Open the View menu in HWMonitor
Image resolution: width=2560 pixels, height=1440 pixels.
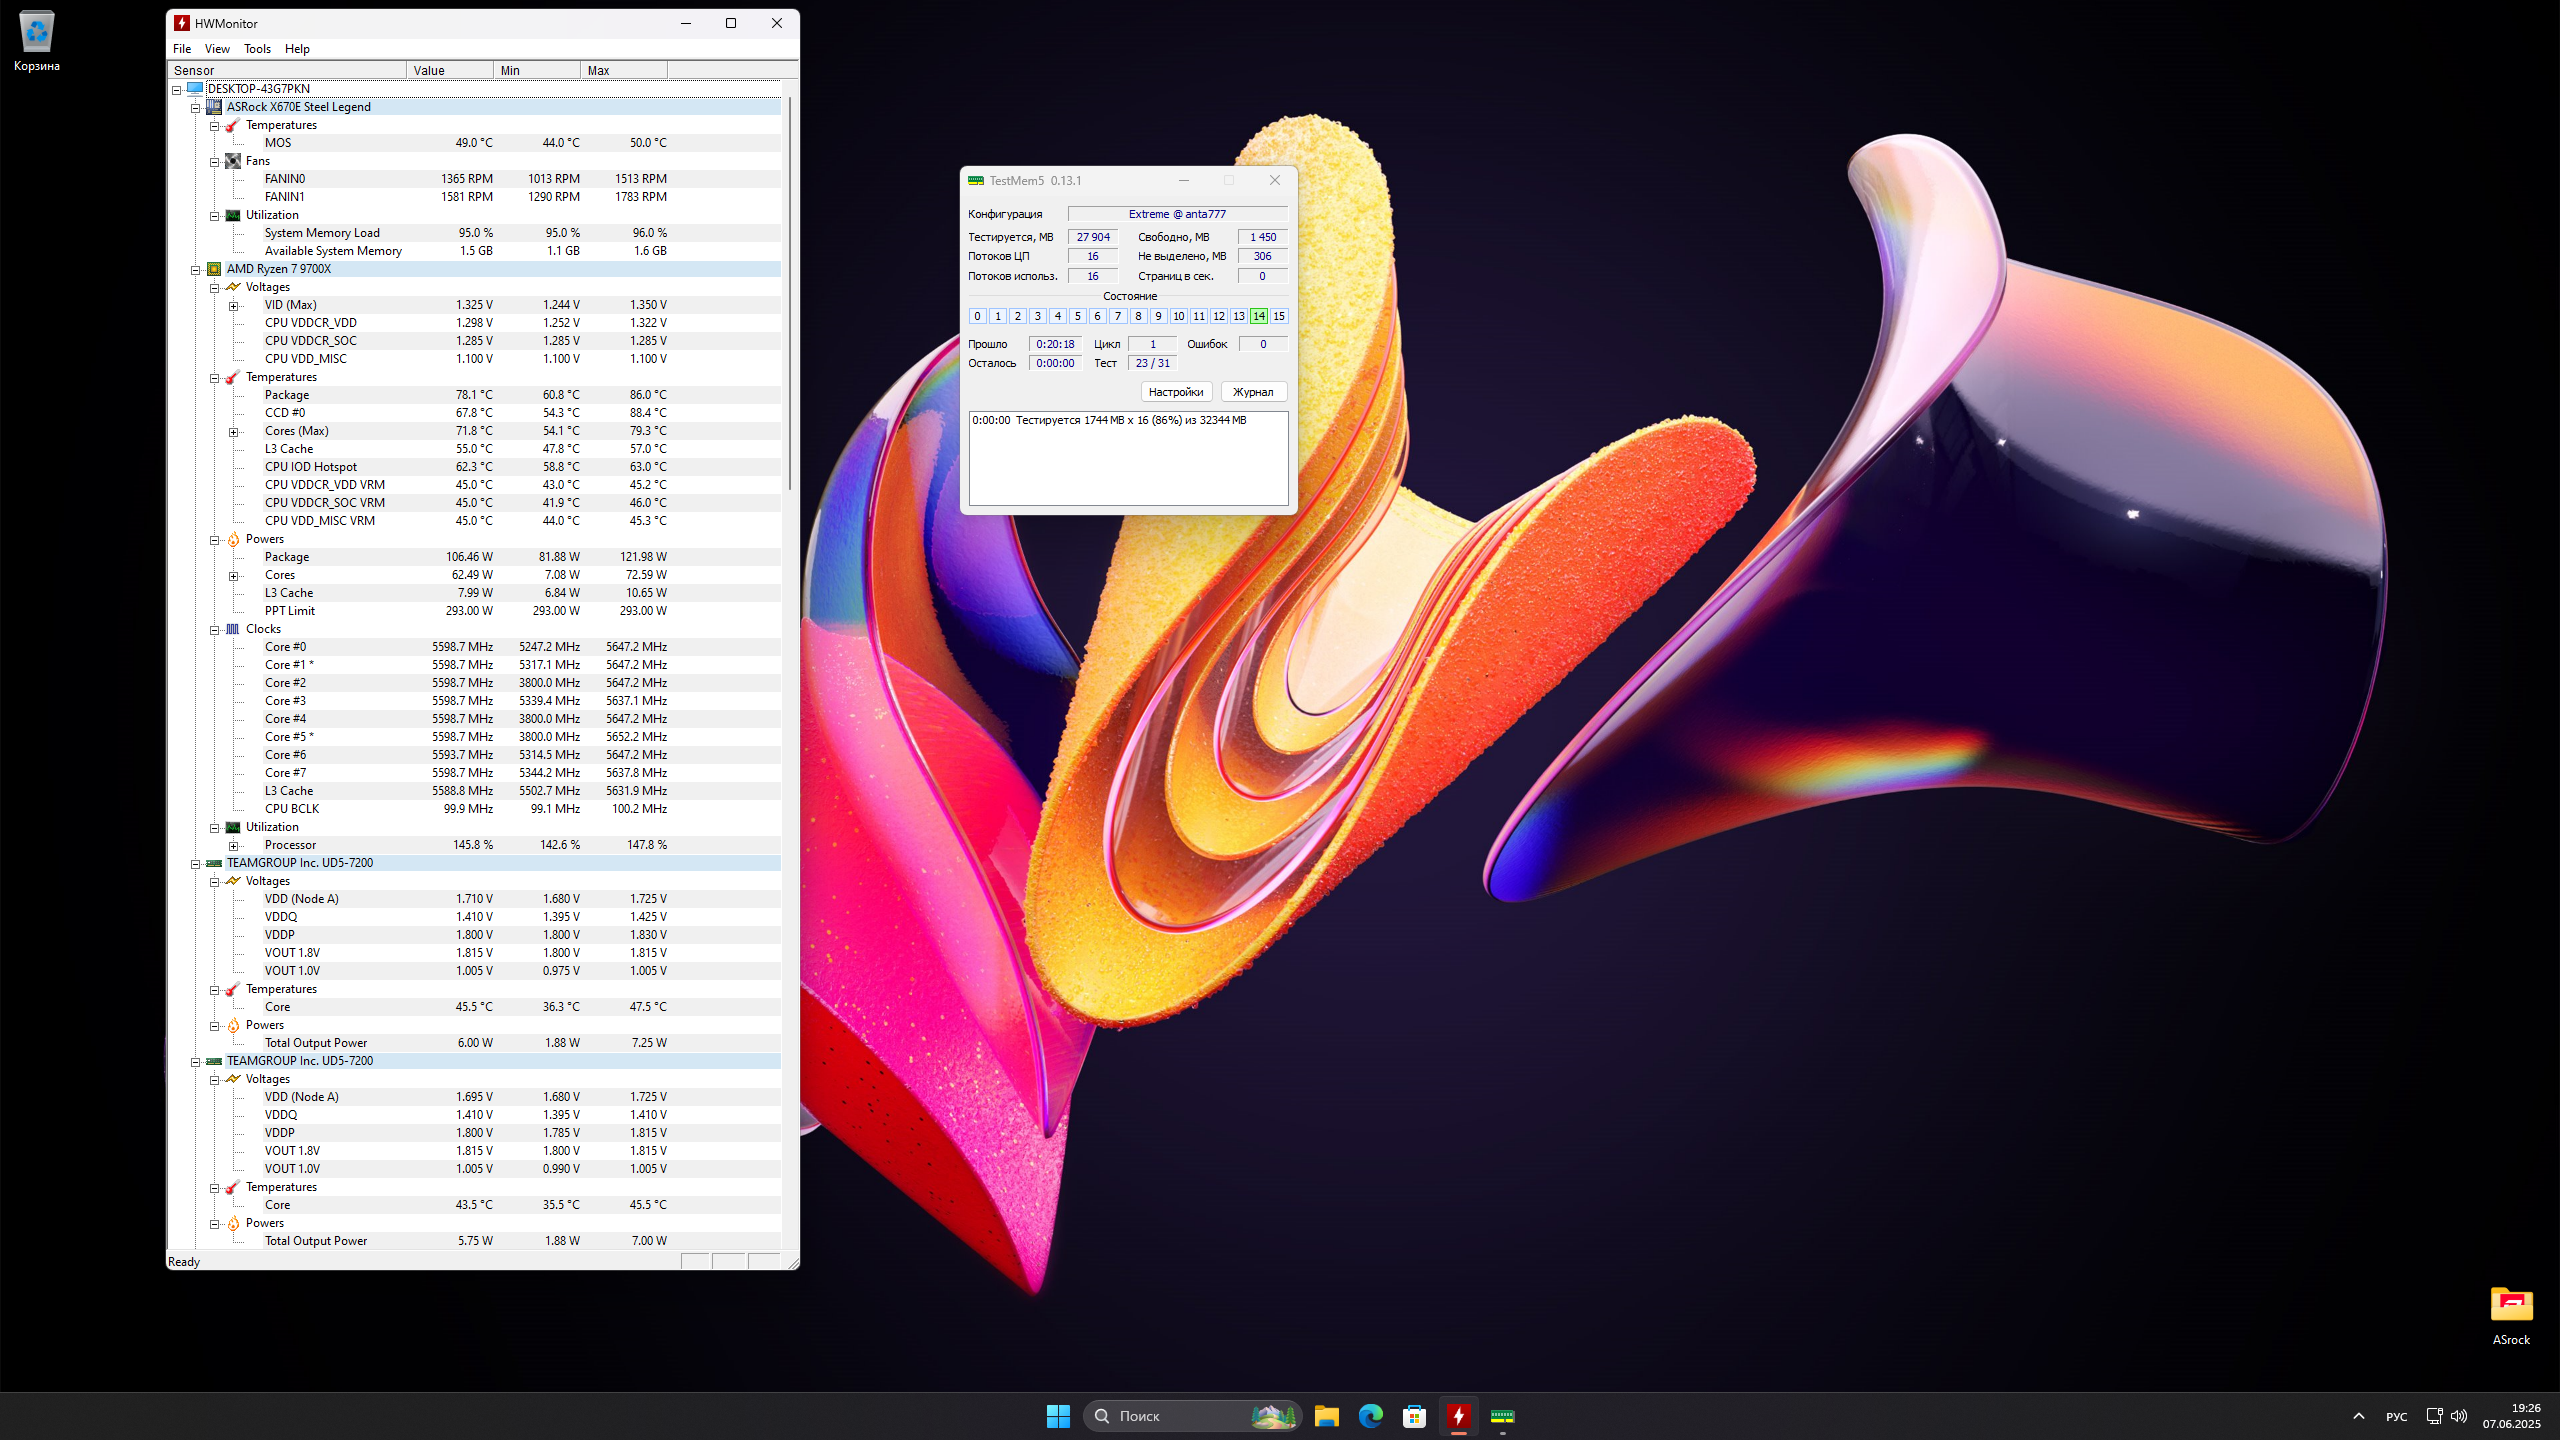pos(217,49)
